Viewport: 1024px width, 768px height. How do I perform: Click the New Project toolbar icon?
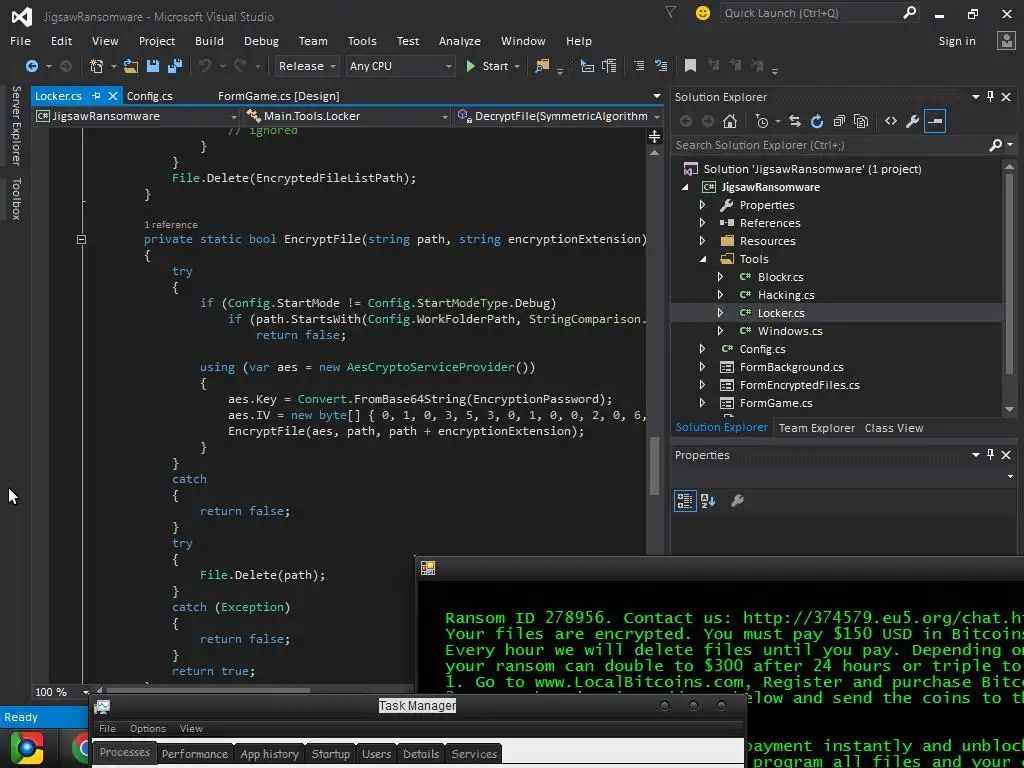tap(96, 66)
